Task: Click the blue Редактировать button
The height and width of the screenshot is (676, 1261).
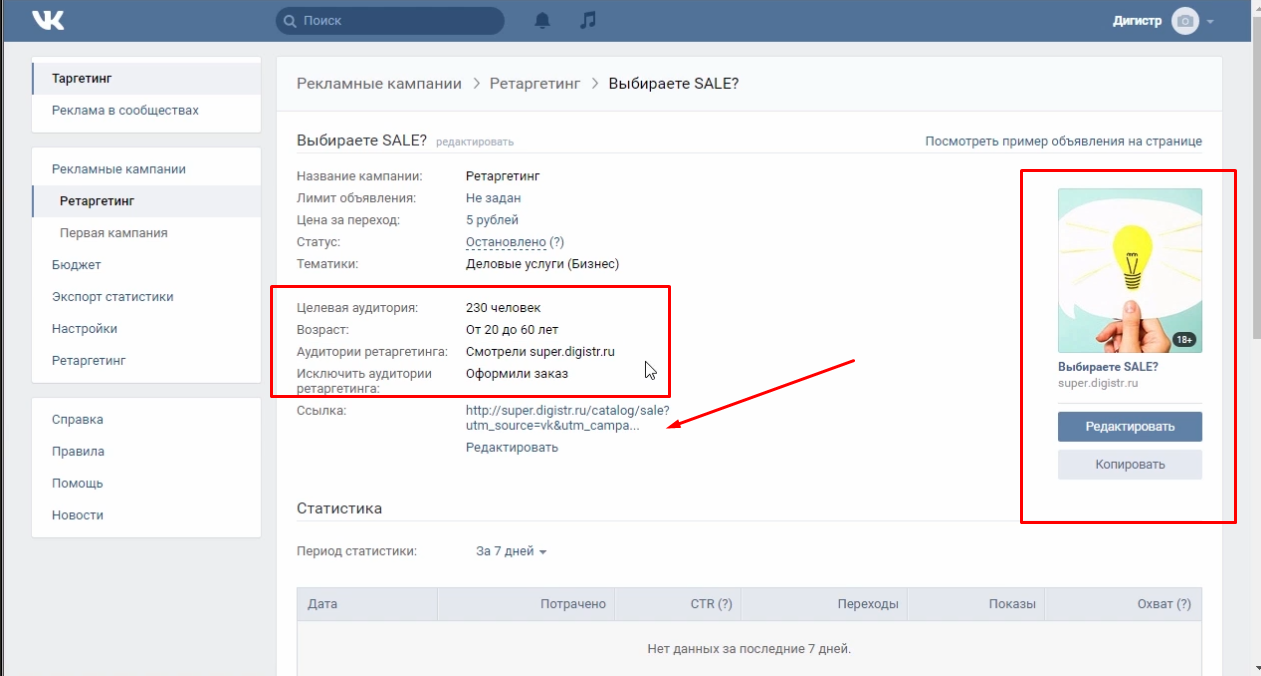Action: [1130, 427]
